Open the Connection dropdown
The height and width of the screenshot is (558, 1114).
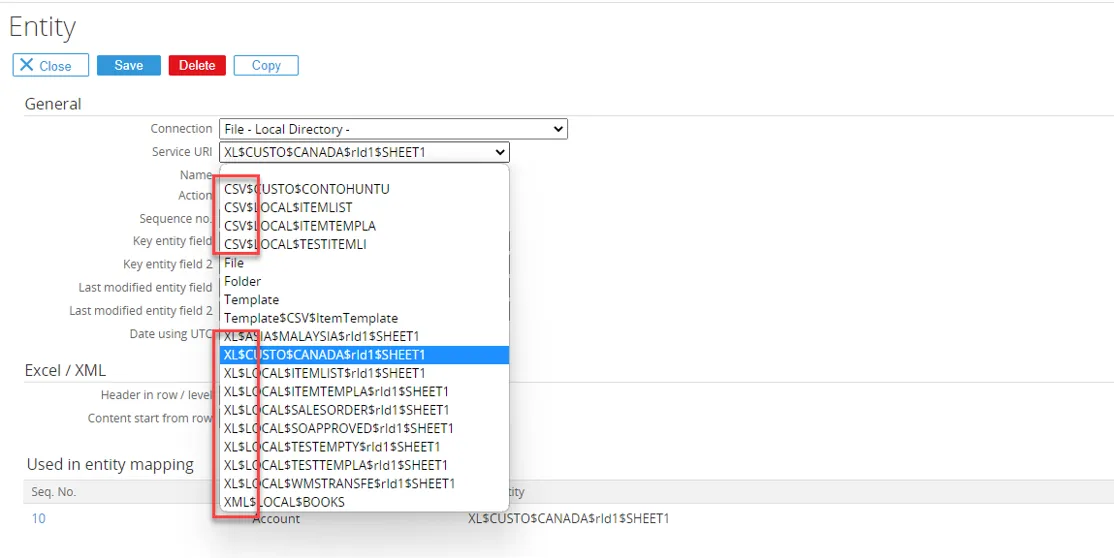click(393, 129)
